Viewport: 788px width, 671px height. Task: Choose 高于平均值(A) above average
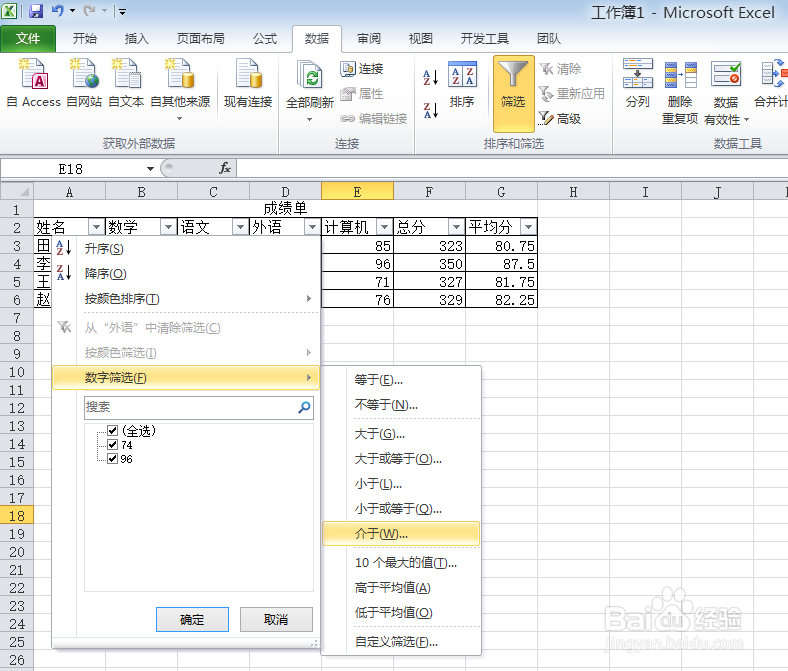point(401,588)
